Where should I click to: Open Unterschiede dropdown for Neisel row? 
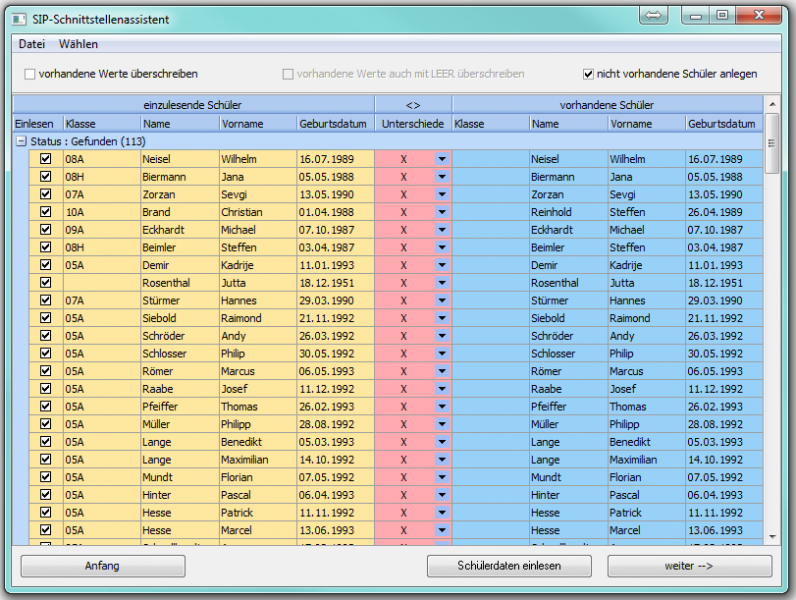click(442, 159)
